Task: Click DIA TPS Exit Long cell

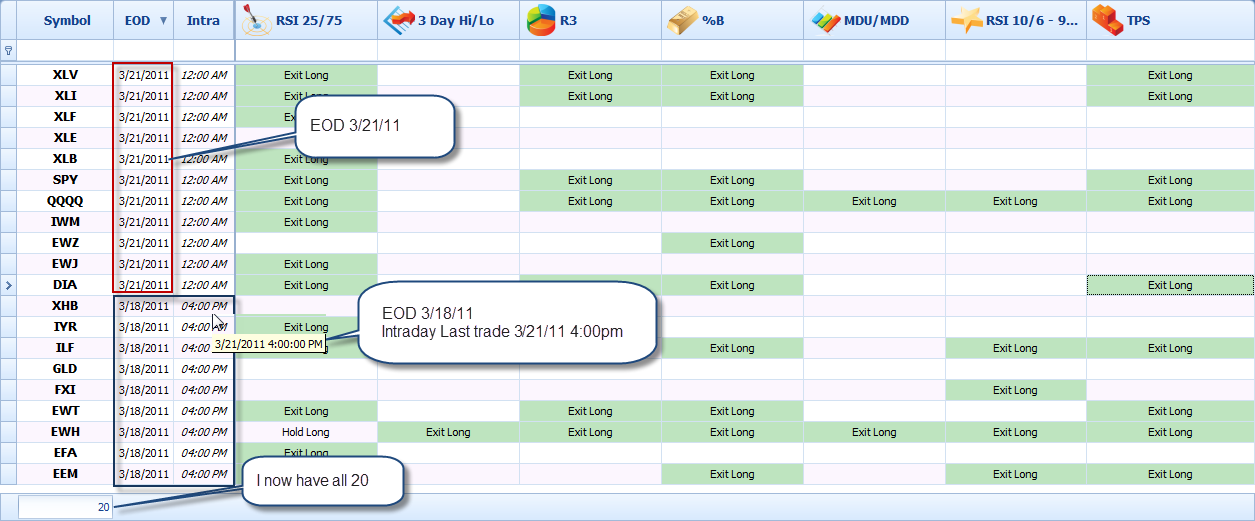Action: (1170, 285)
